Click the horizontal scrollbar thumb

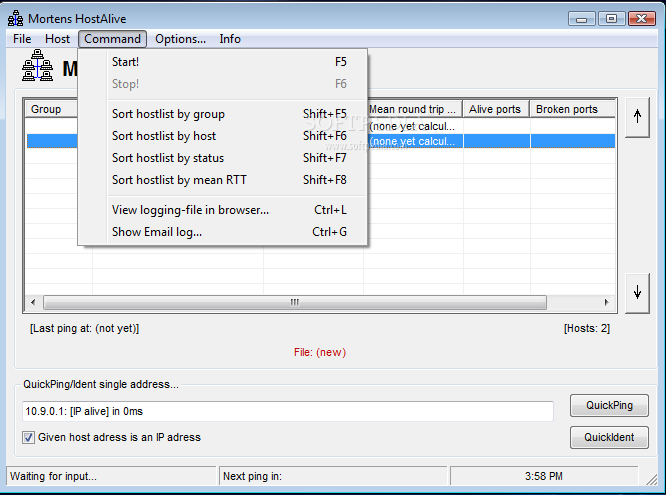coord(295,303)
